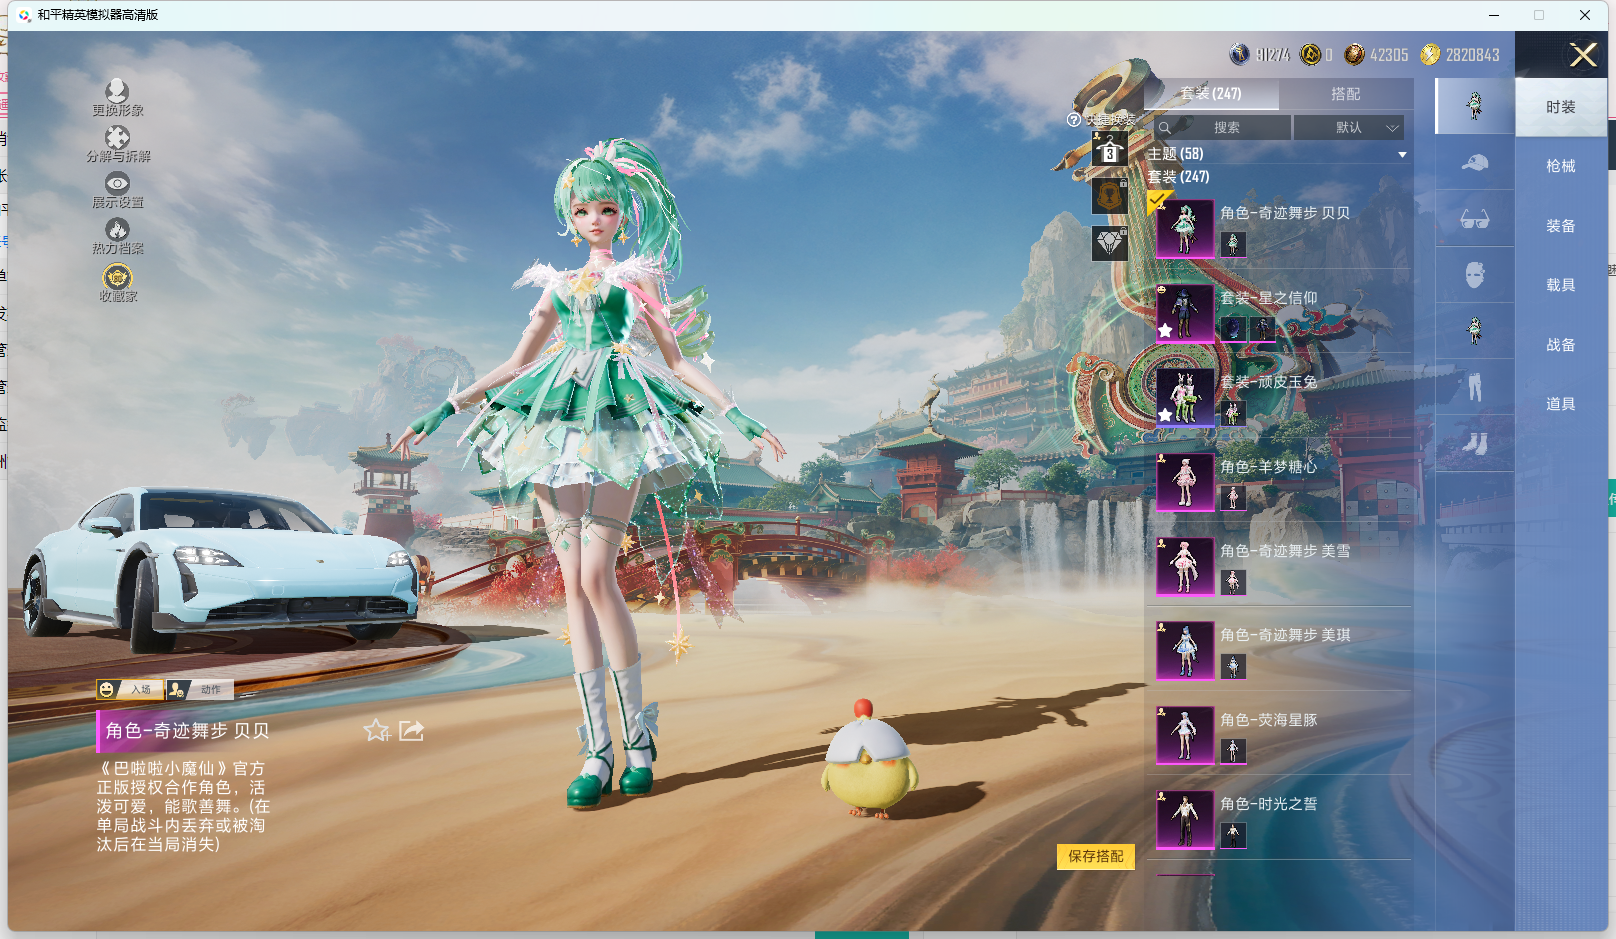
Task: Toggle the 入场 entrance emote button
Action: (127, 689)
